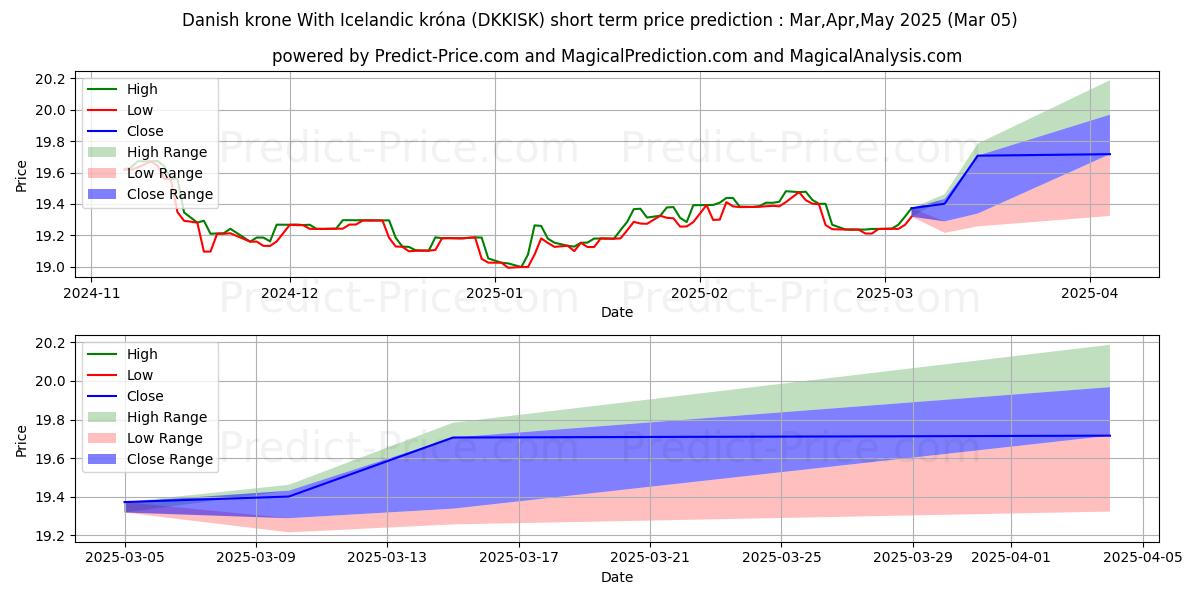1200x600 pixels.
Task: Click the 19.2 tick on bottom chart y-axis
Action: click(x=50, y=536)
